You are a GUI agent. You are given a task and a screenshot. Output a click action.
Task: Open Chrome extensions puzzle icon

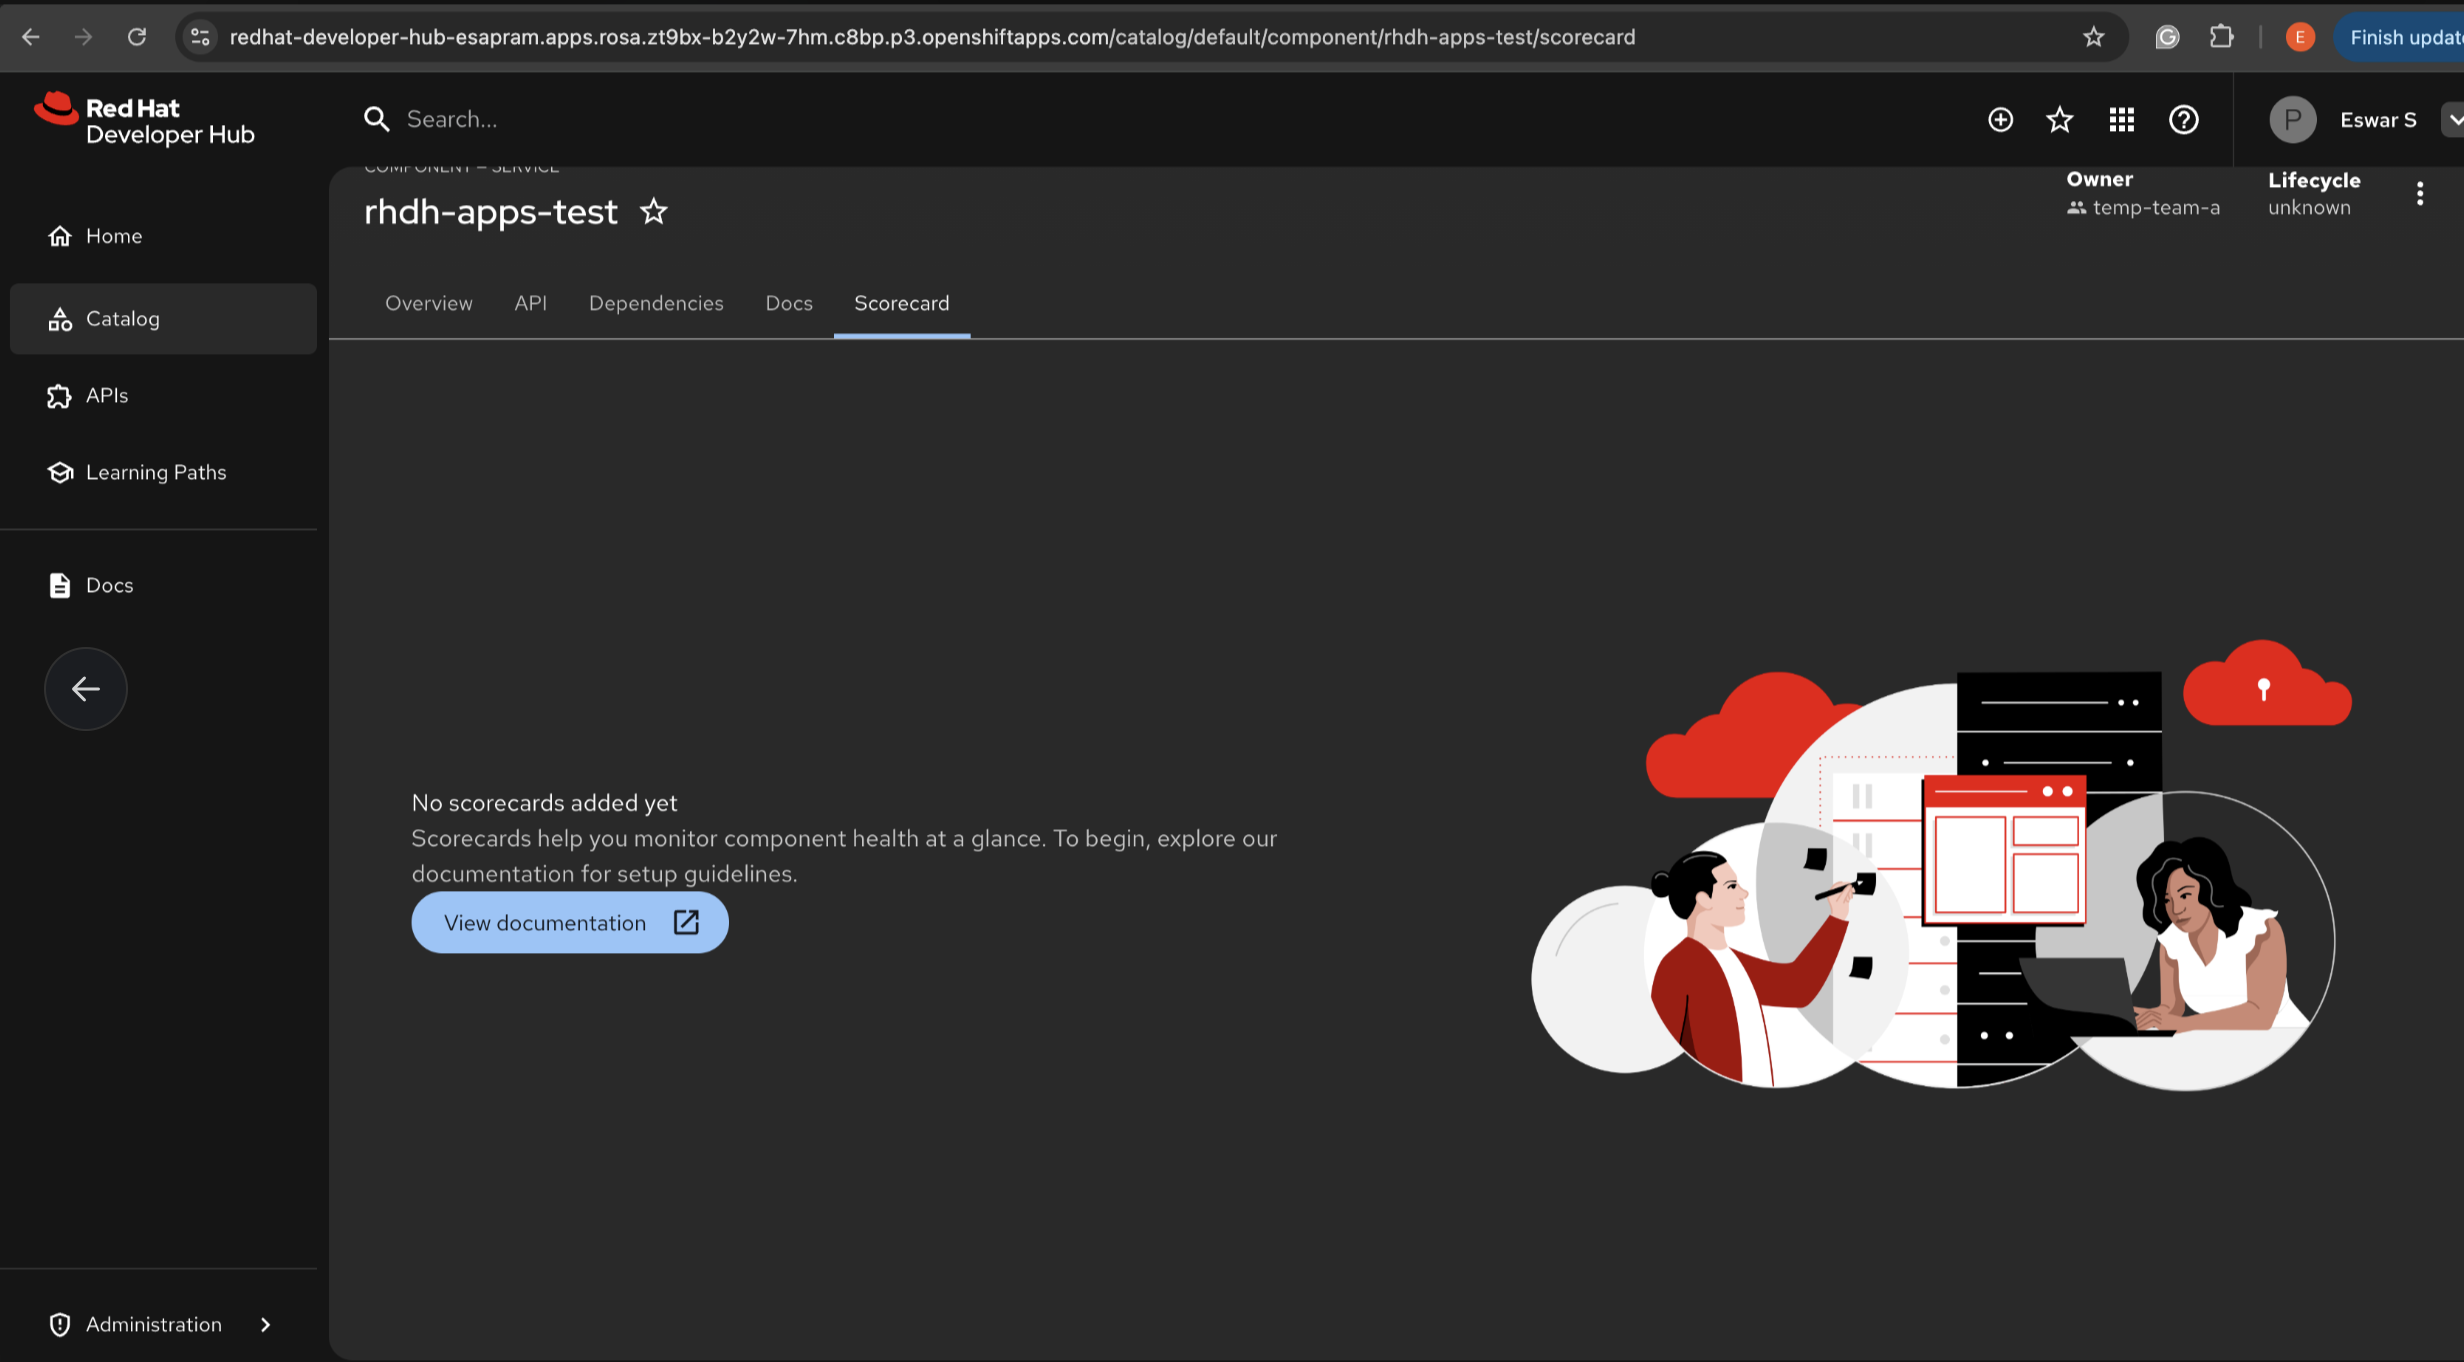click(x=2221, y=38)
